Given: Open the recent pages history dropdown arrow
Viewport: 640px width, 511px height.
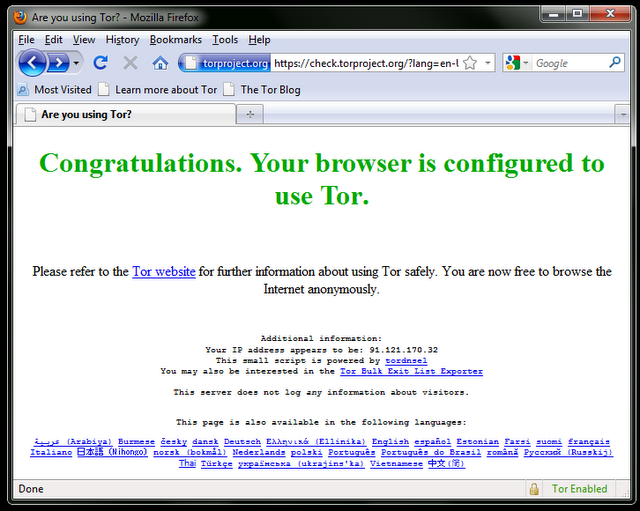Looking at the screenshot, I should click(x=76, y=63).
